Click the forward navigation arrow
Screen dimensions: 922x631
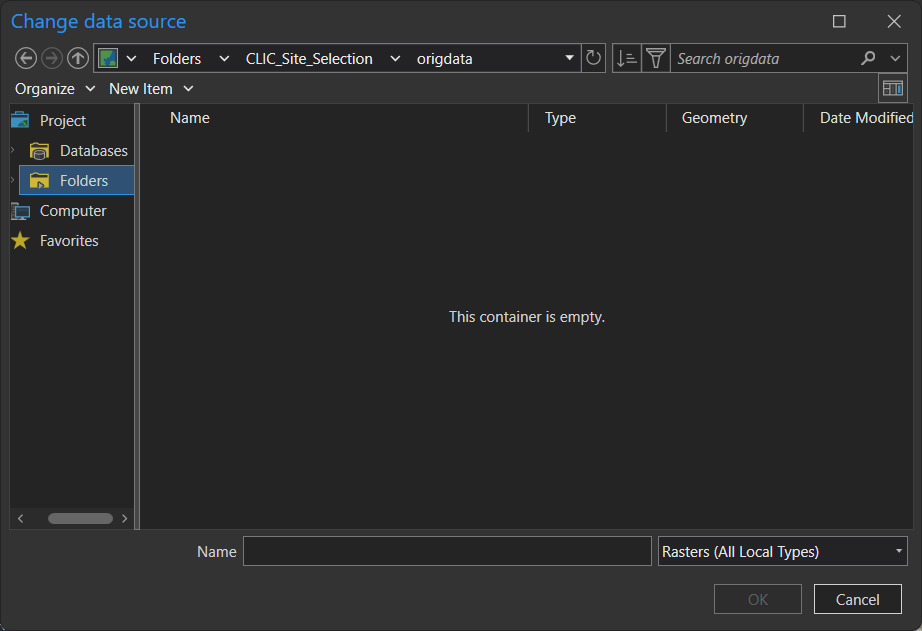[51, 57]
